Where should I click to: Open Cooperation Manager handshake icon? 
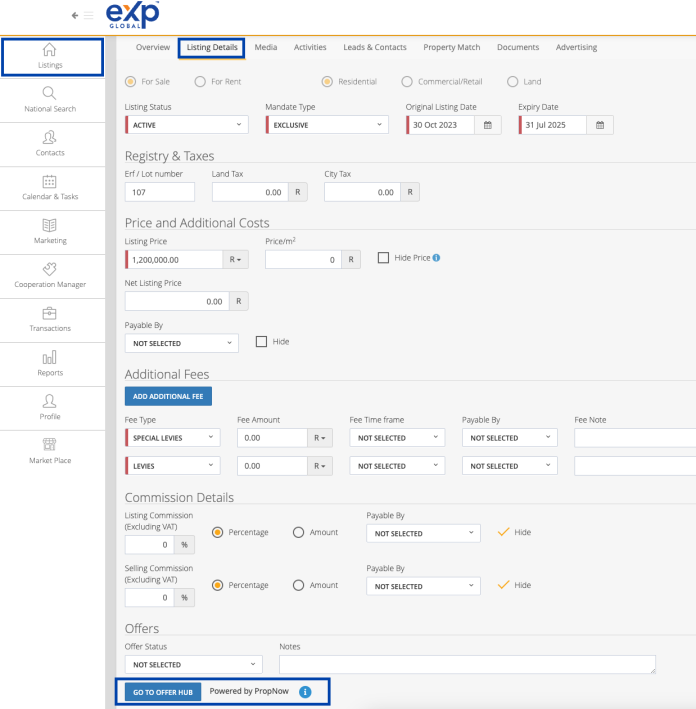pos(50,269)
